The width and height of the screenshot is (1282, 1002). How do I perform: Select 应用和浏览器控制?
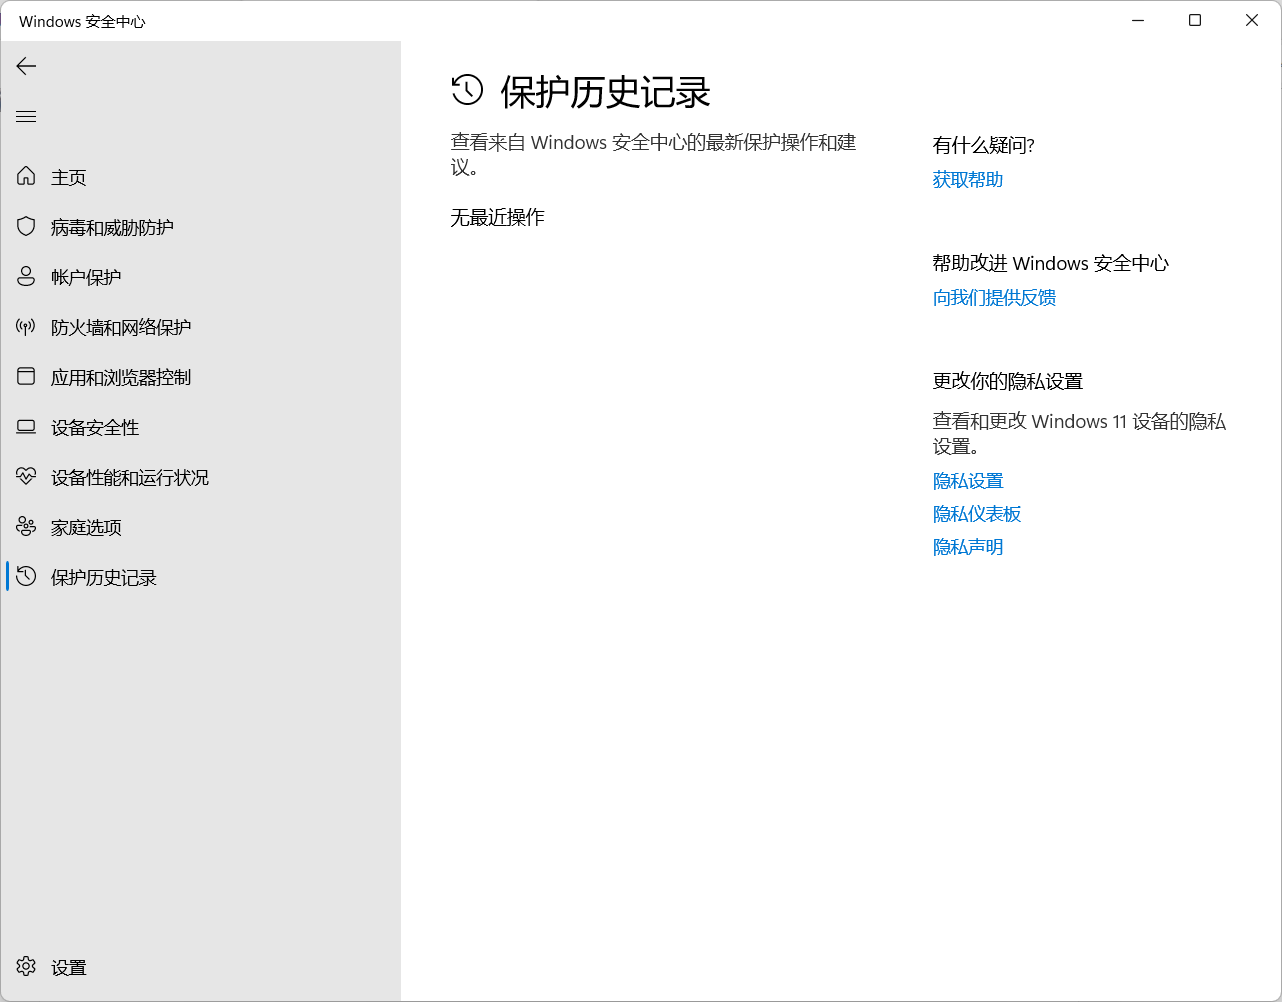click(x=200, y=377)
